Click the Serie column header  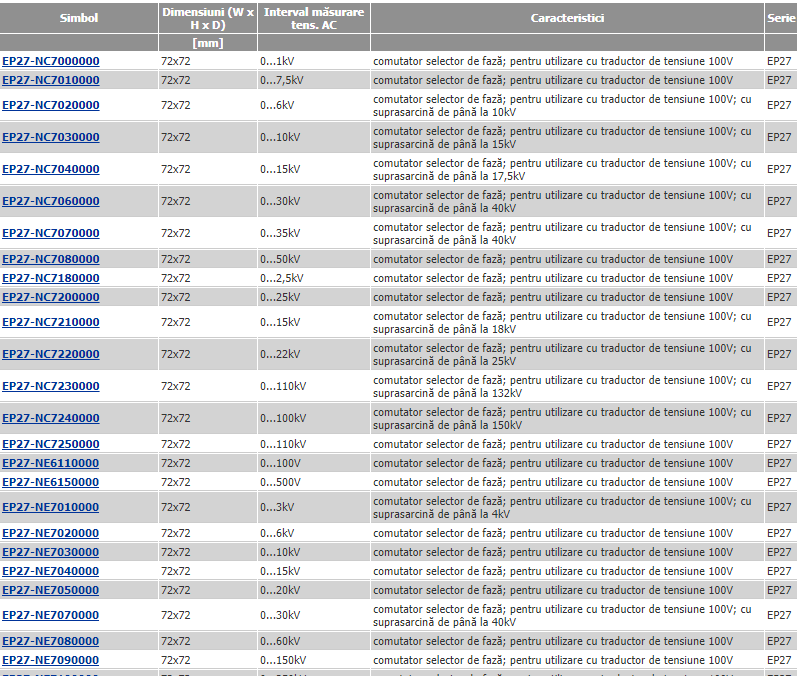[x=780, y=18]
